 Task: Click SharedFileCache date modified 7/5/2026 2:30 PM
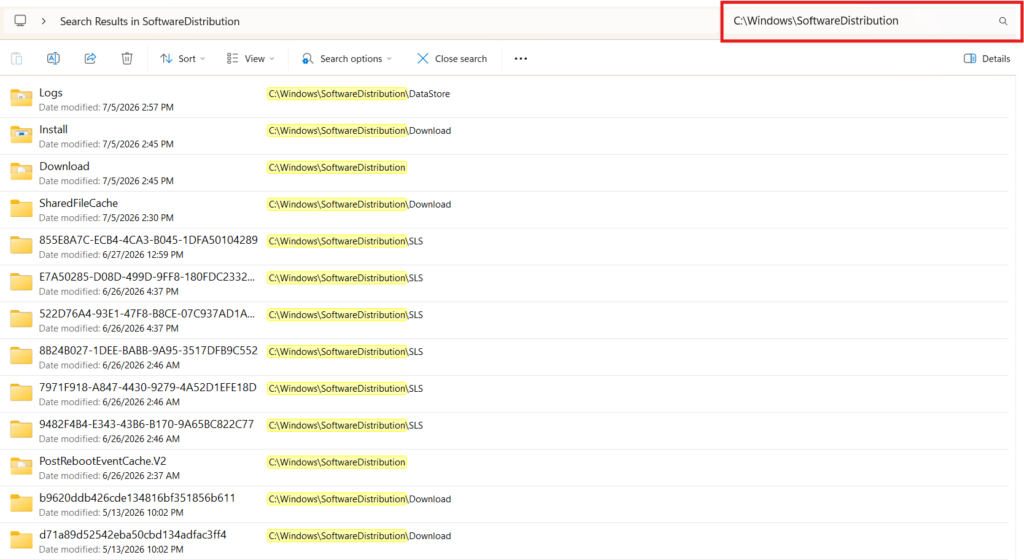(106, 218)
